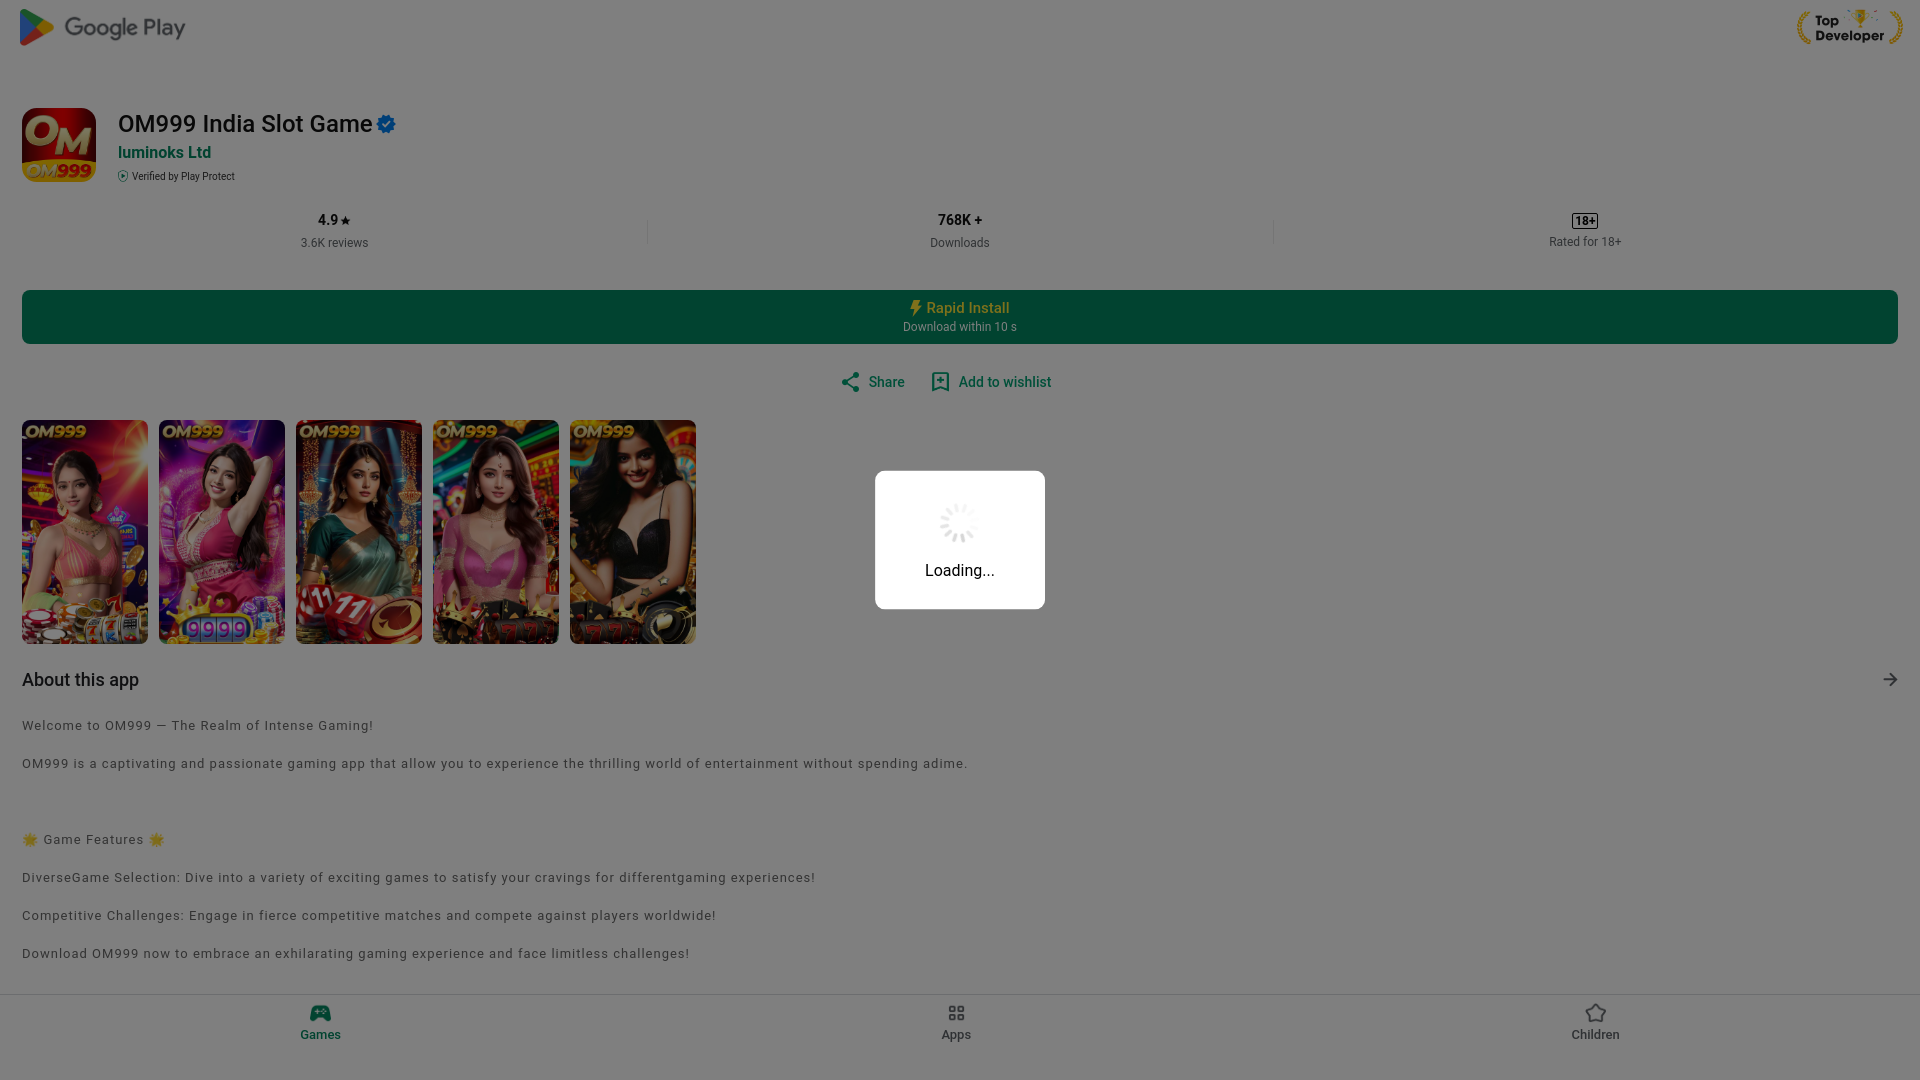Click the Google Play logo

[102, 27]
